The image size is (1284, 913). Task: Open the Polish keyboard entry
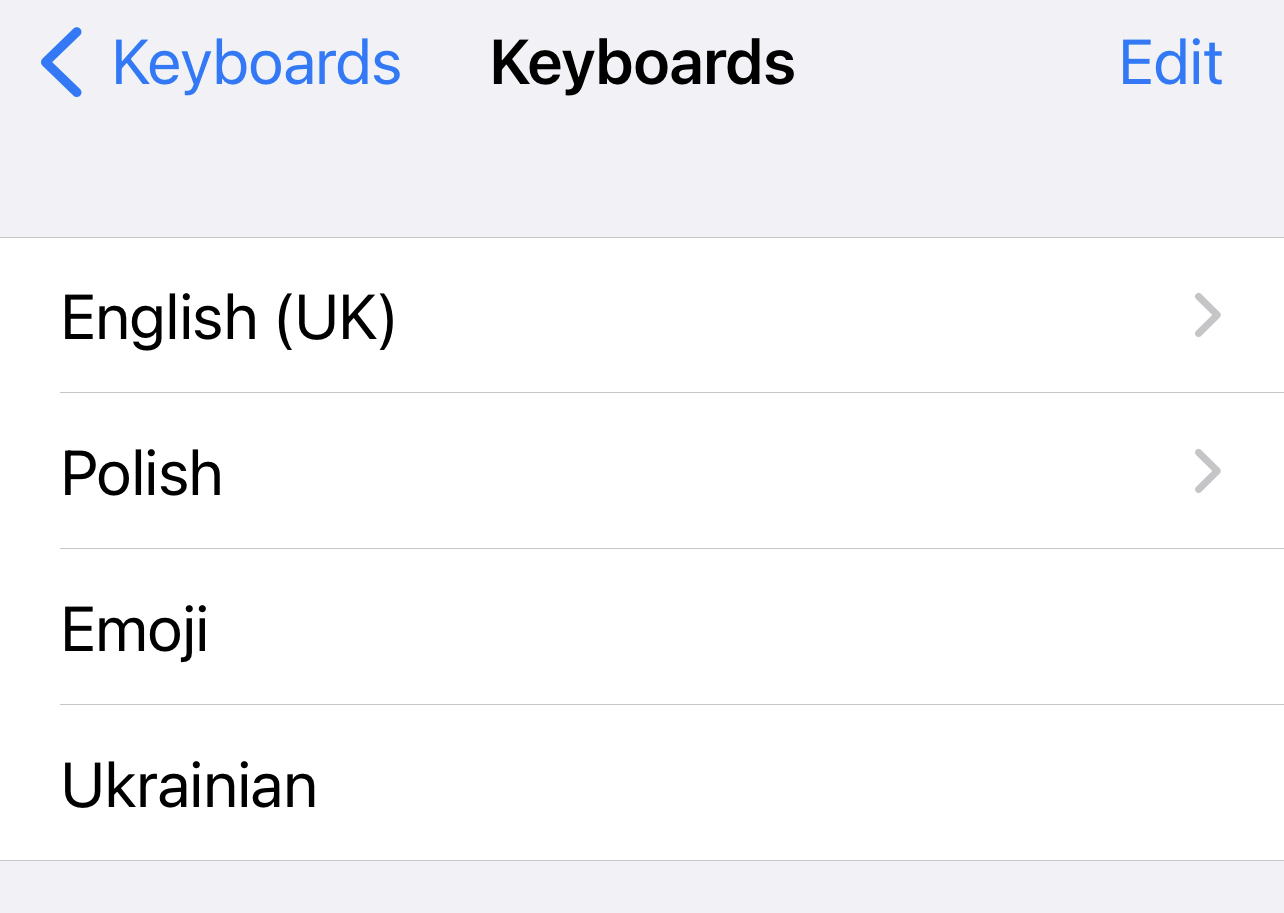coord(142,473)
